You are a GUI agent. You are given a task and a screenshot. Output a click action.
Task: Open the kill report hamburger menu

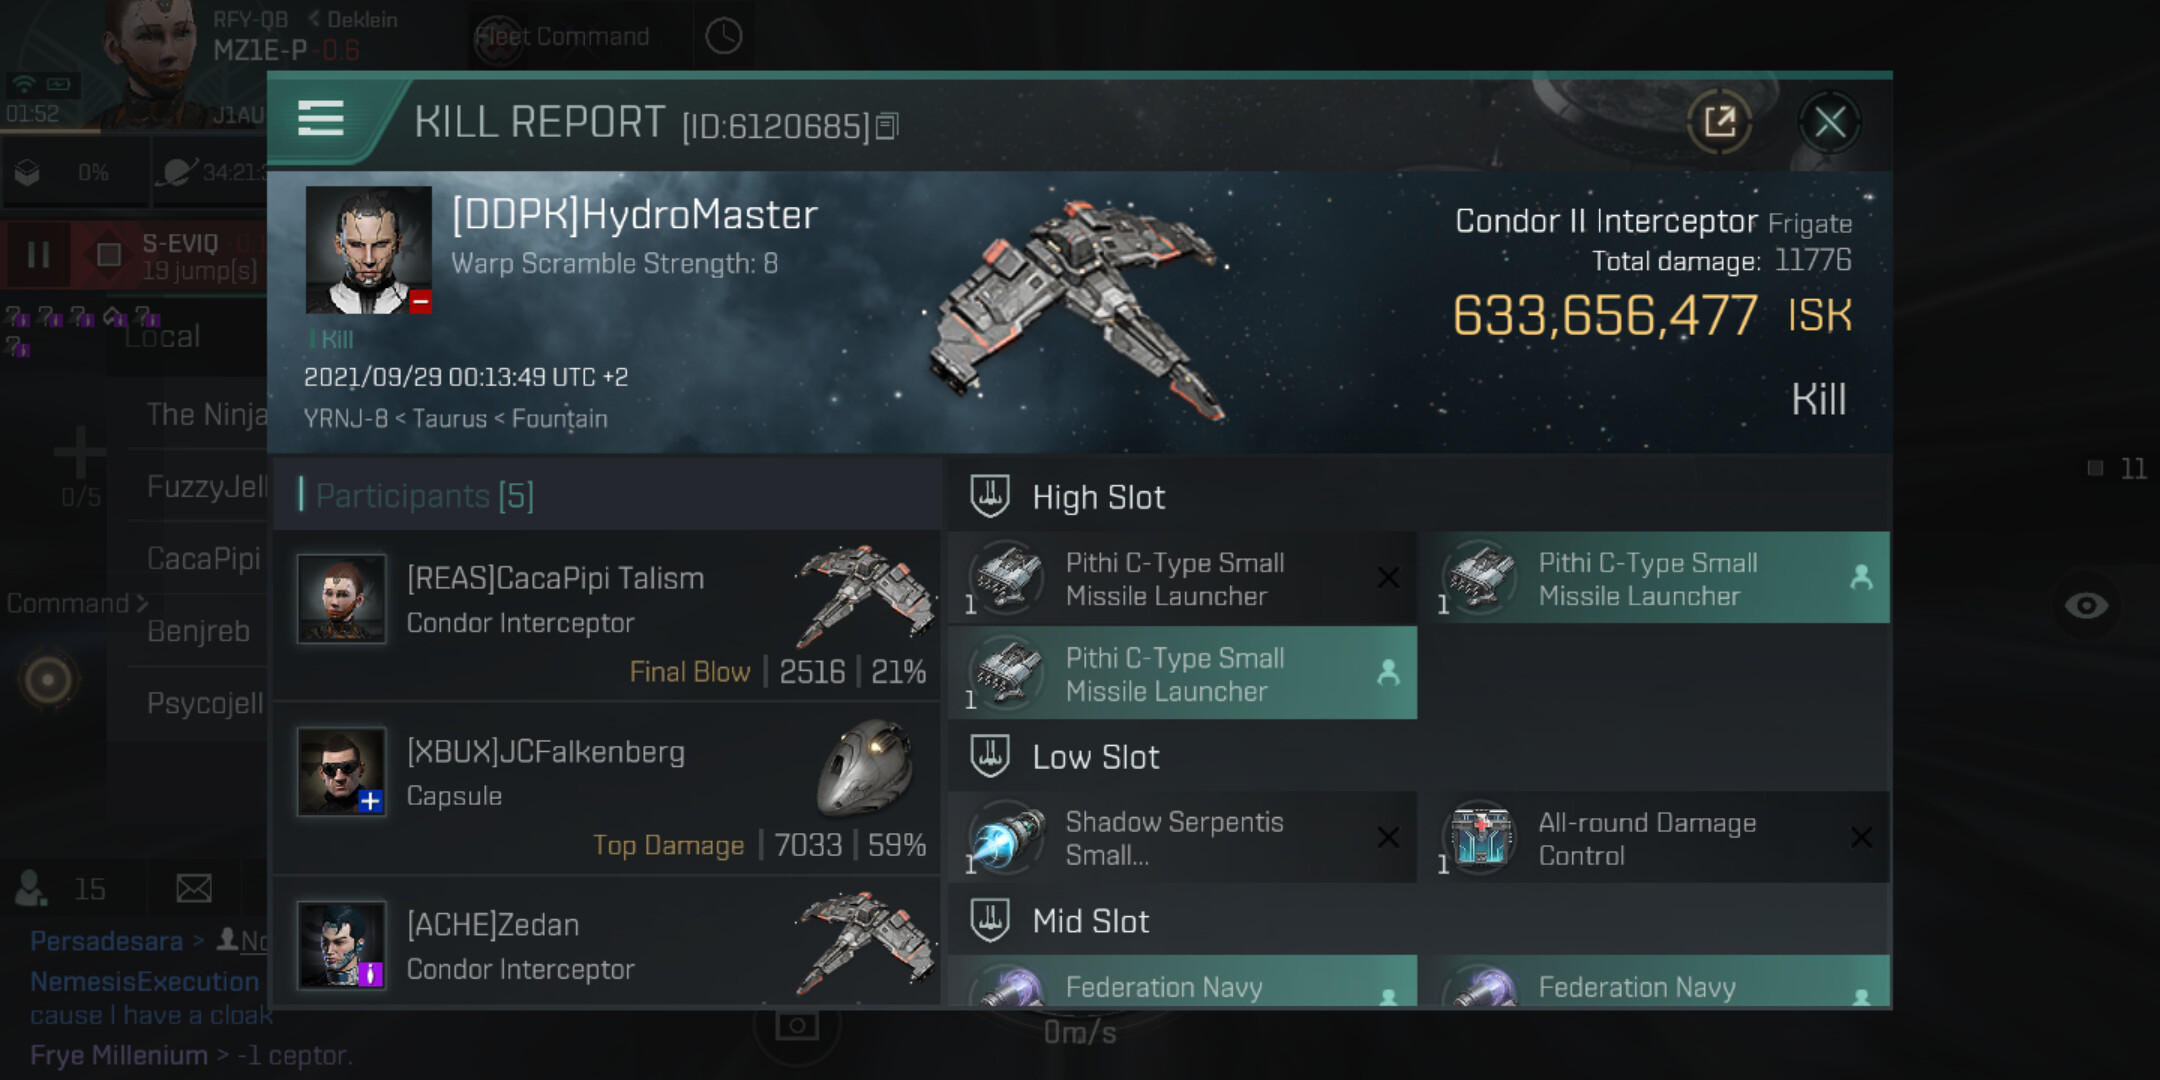321,119
